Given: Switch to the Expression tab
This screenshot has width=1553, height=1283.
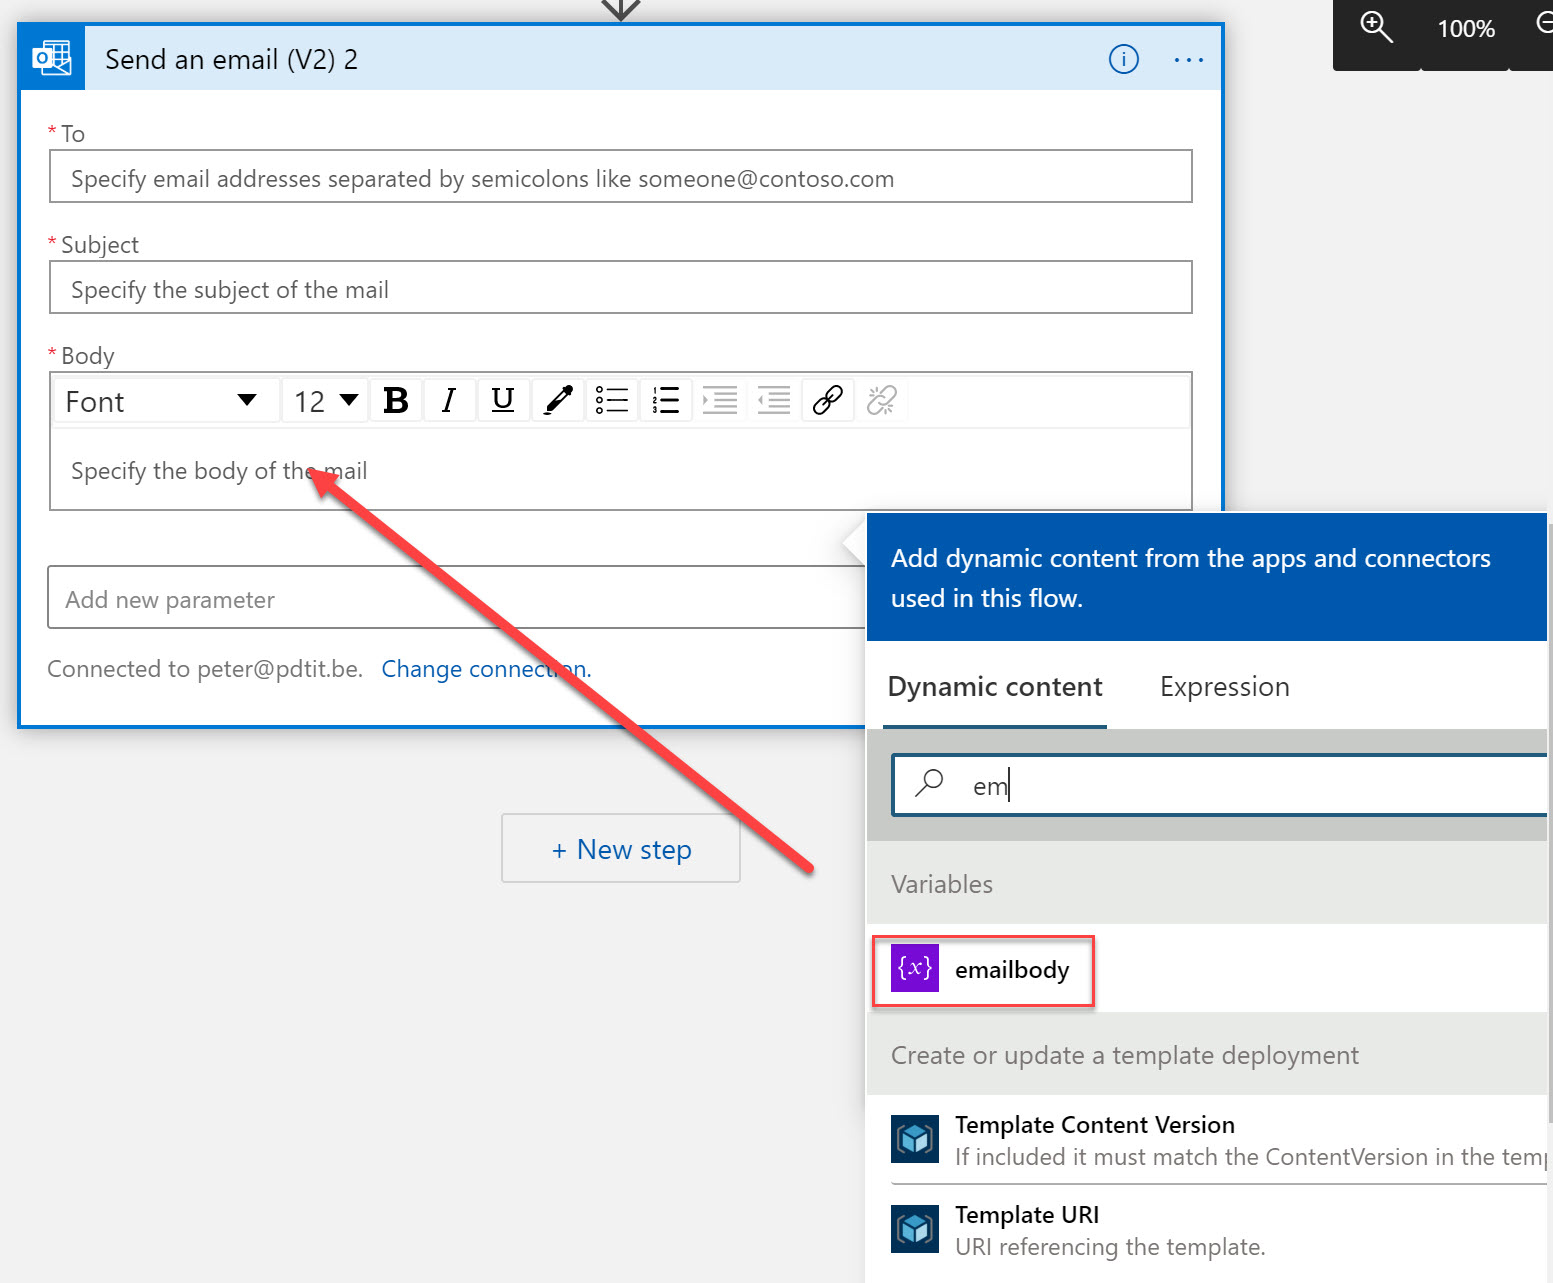Looking at the screenshot, I should (x=1224, y=687).
